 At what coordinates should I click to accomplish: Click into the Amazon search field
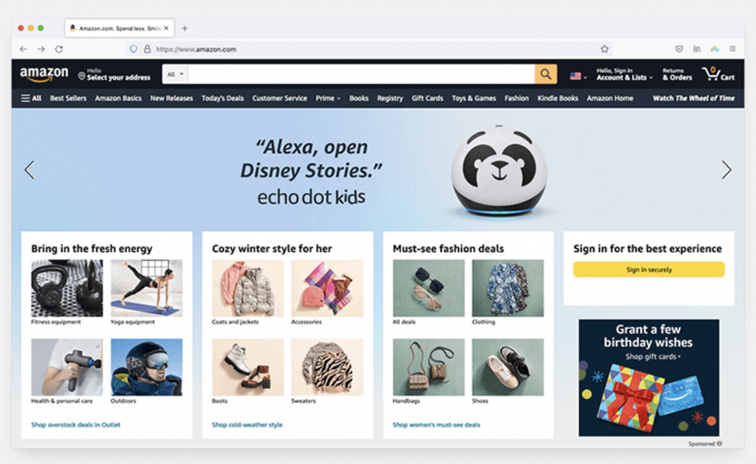pyautogui.click(x=361, y=74)
